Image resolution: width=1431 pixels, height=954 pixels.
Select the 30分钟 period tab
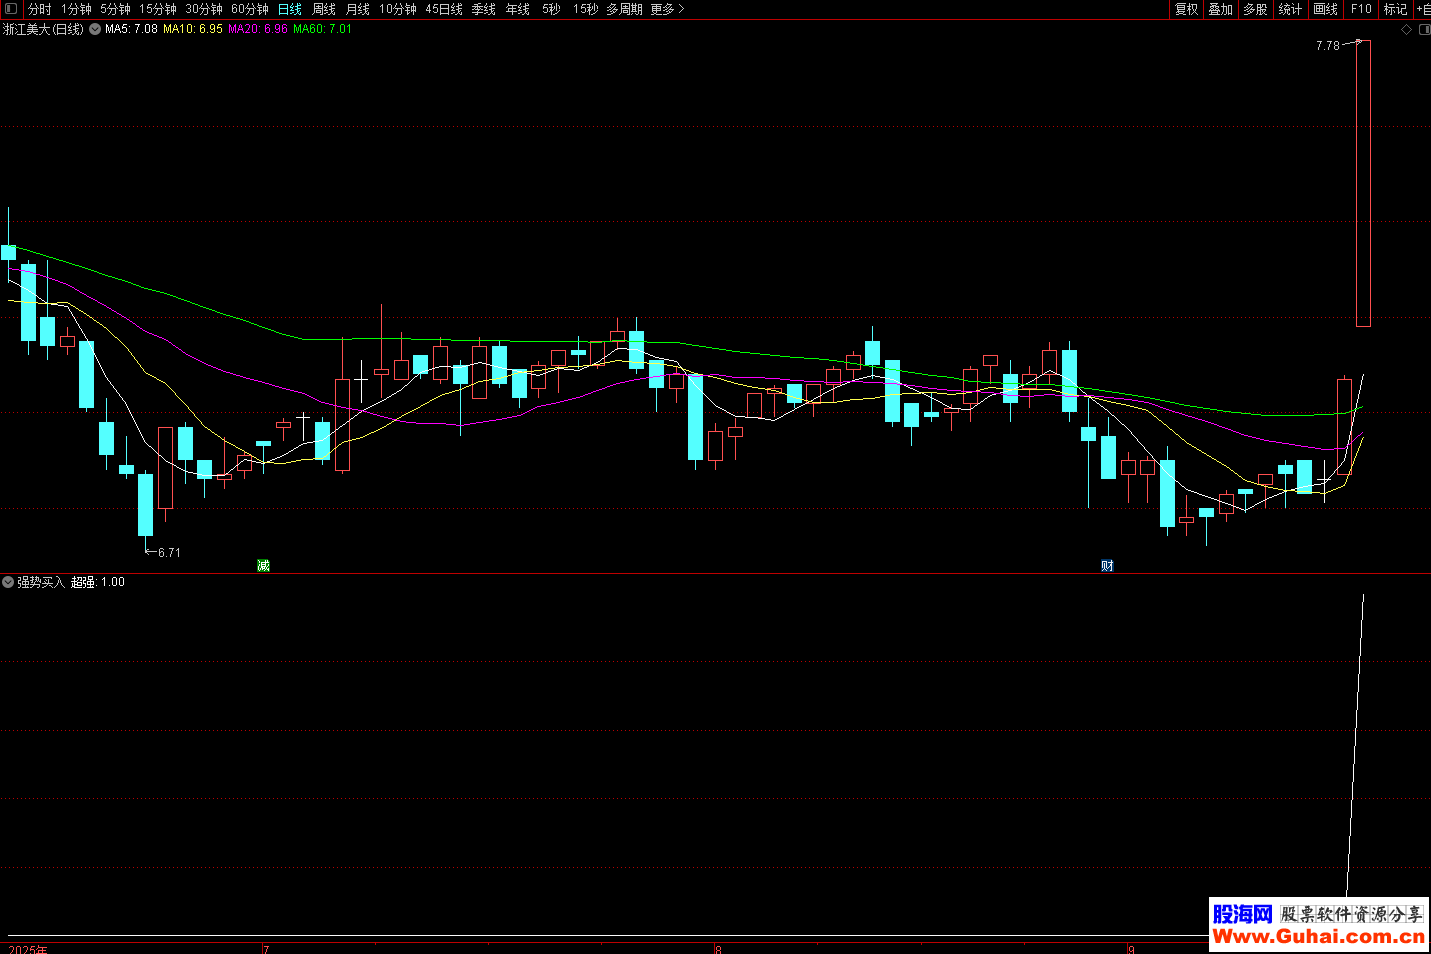pyautogui.click(x=204, y=9)
